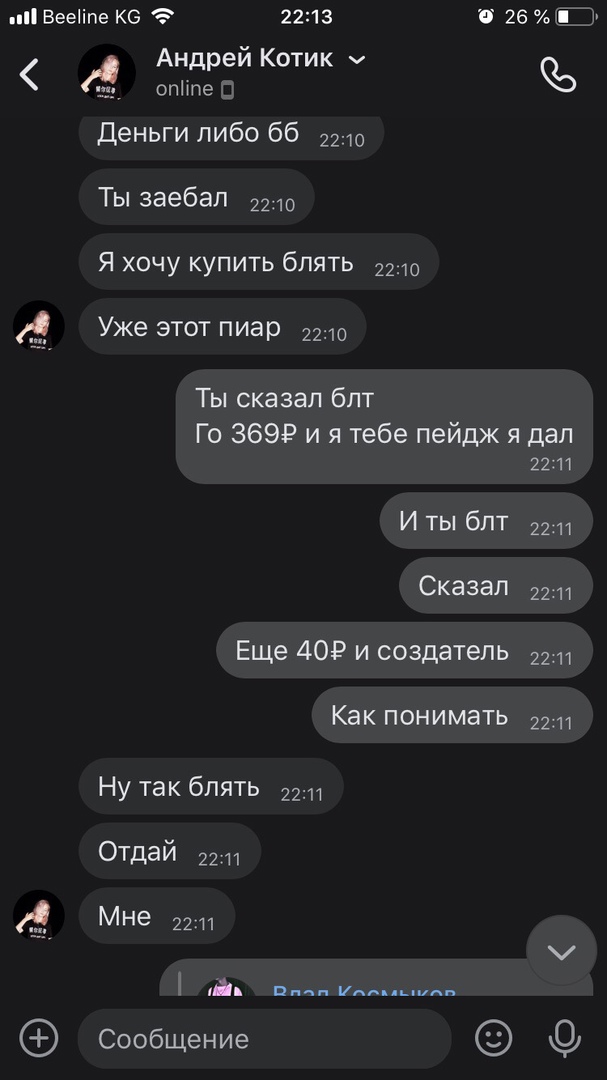Screen dimensions: 607x1080
Task: Open attachment menu with plus icon
Action: pyautogui.click(x=38, y=1037)
